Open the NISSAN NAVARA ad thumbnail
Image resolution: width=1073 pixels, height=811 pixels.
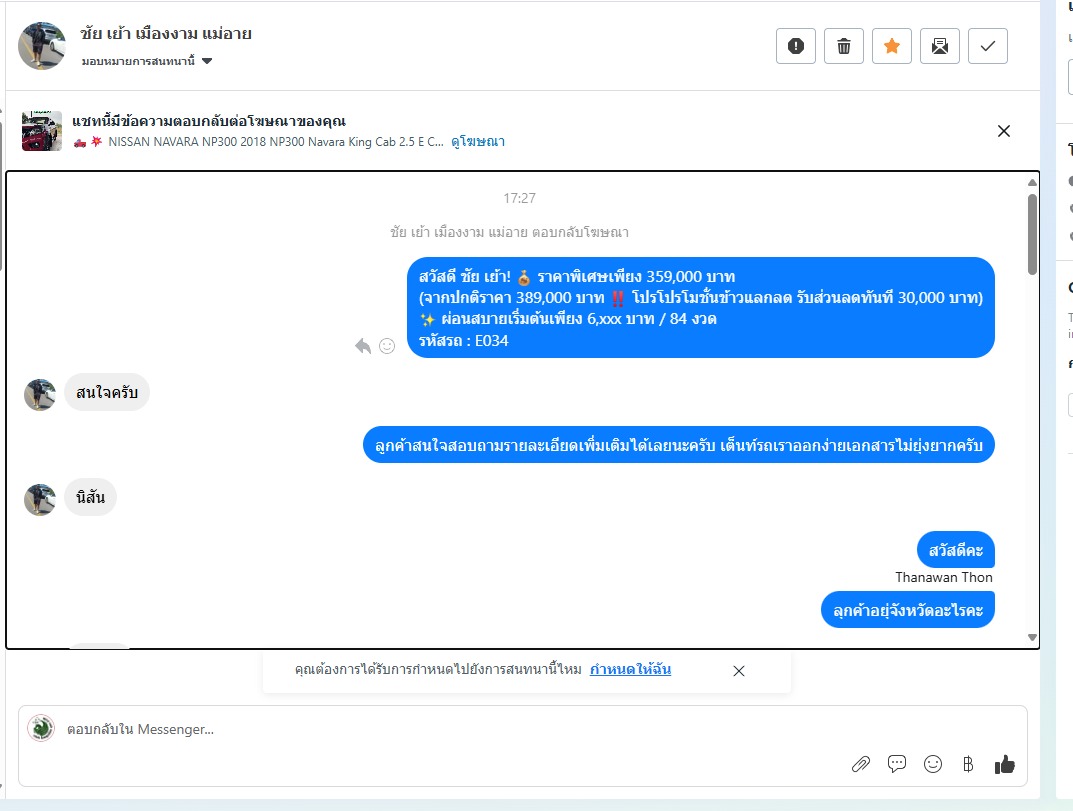[42, 131]
